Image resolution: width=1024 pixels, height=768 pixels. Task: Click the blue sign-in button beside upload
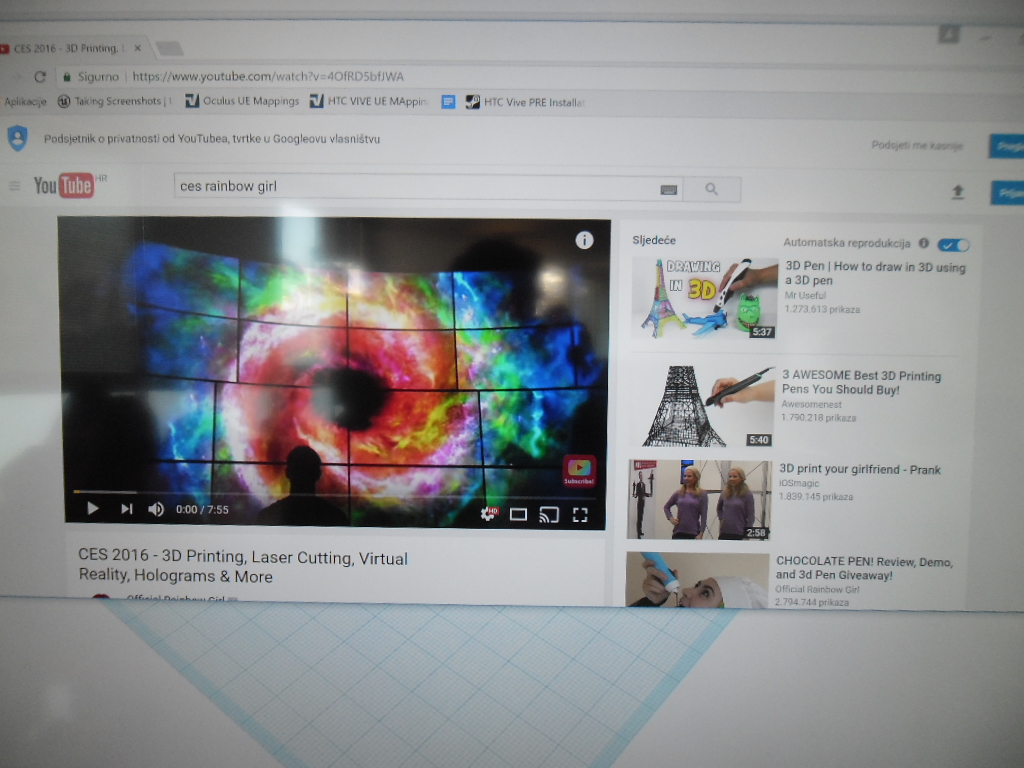(x=1008, y=193)
